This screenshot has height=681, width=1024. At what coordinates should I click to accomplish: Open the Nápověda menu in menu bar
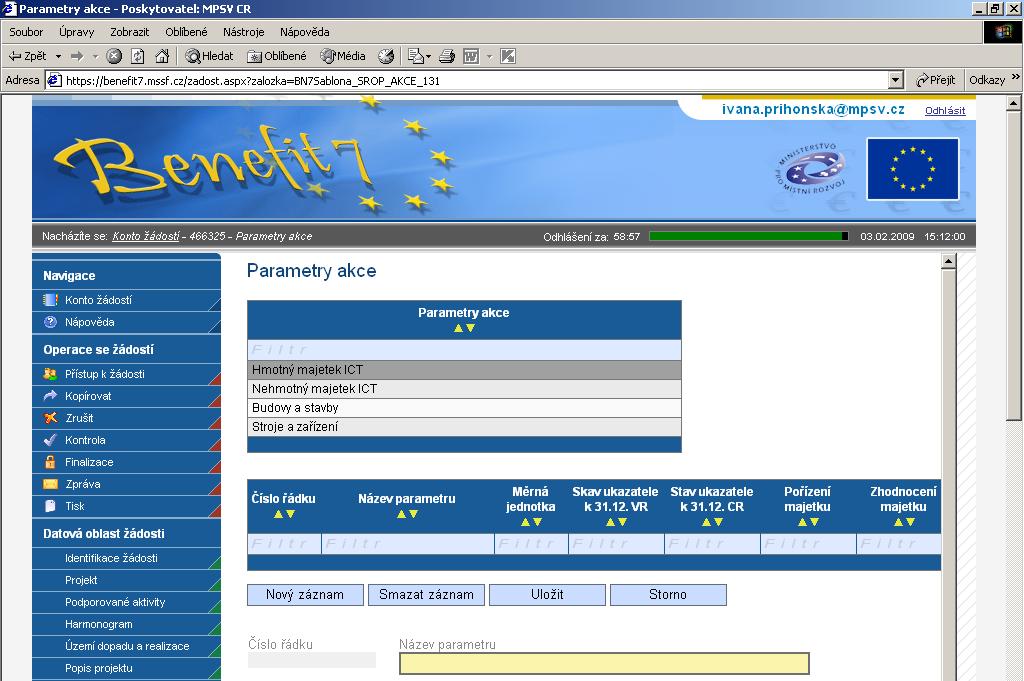click(304, 32)
